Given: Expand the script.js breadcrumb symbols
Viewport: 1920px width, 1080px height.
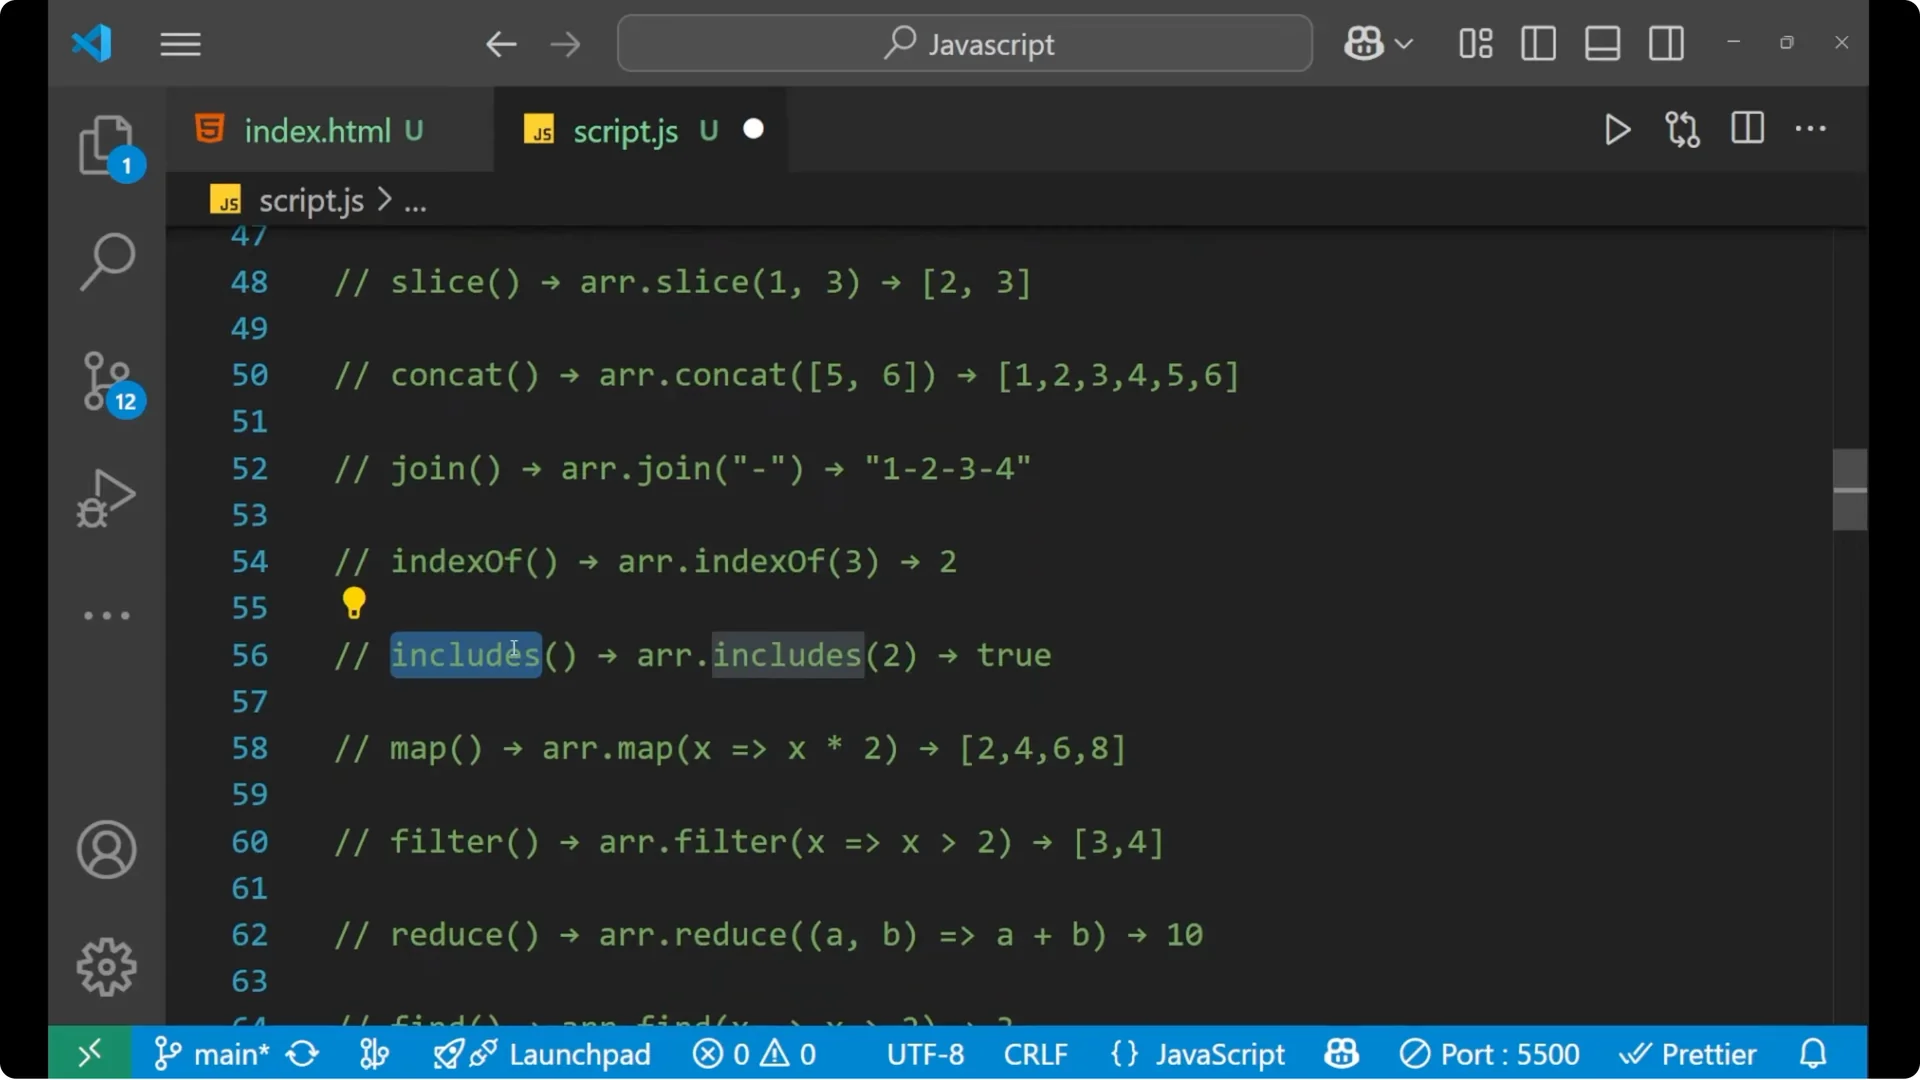Looking at the screenshot, I should coord(416,200).
